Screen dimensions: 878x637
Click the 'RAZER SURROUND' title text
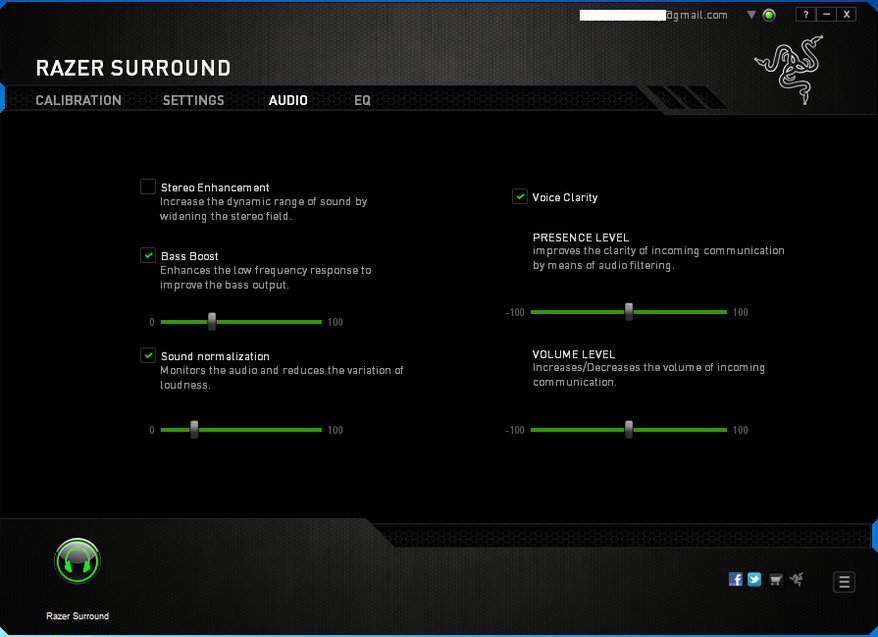(x=133, y=68)
